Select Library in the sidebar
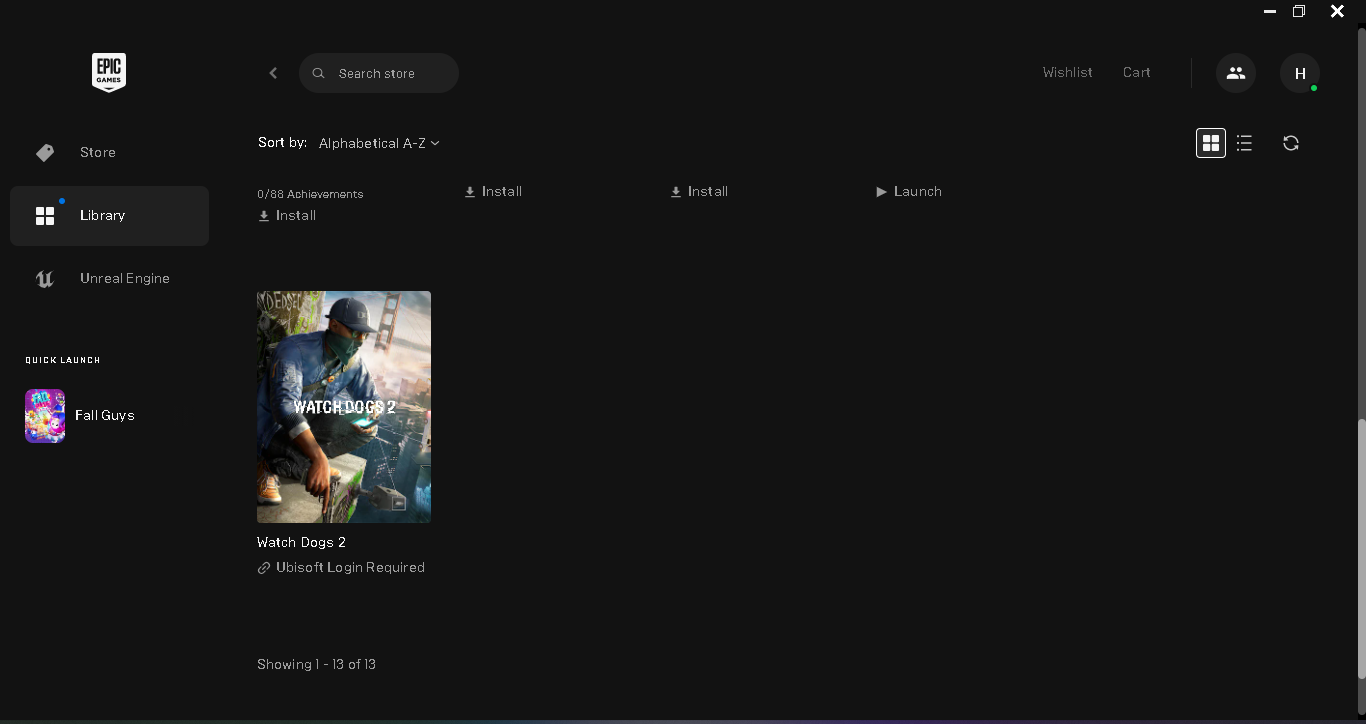The image size is (1368, 724). point(109,215)
